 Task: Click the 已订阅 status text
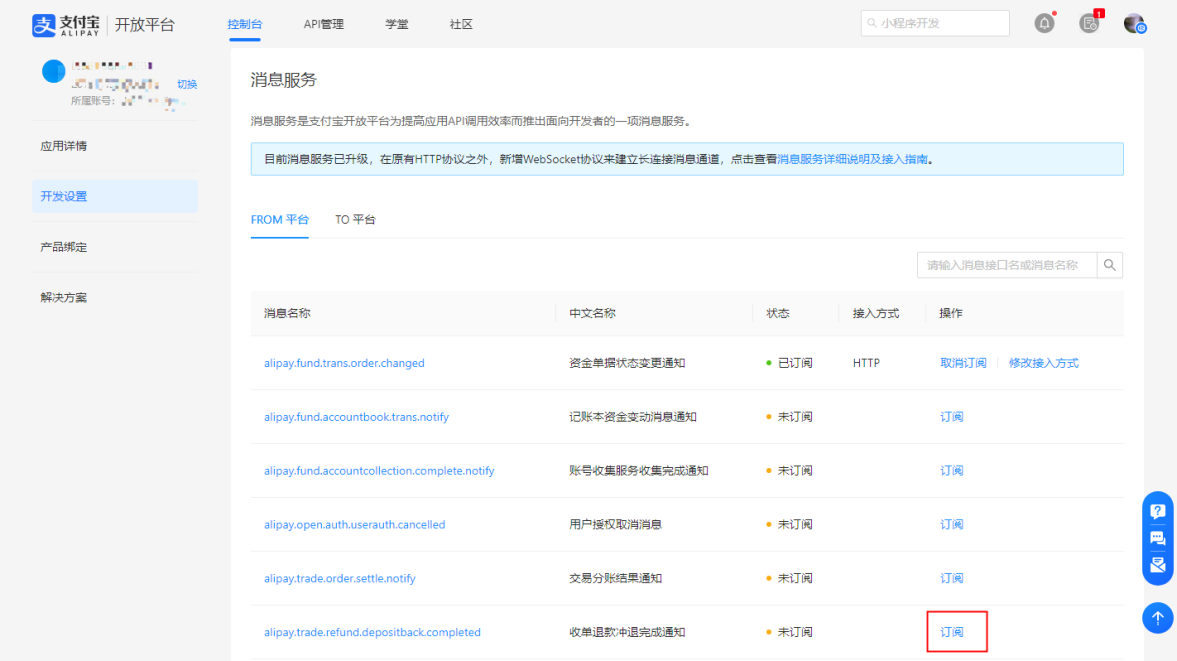pos(795,363)
